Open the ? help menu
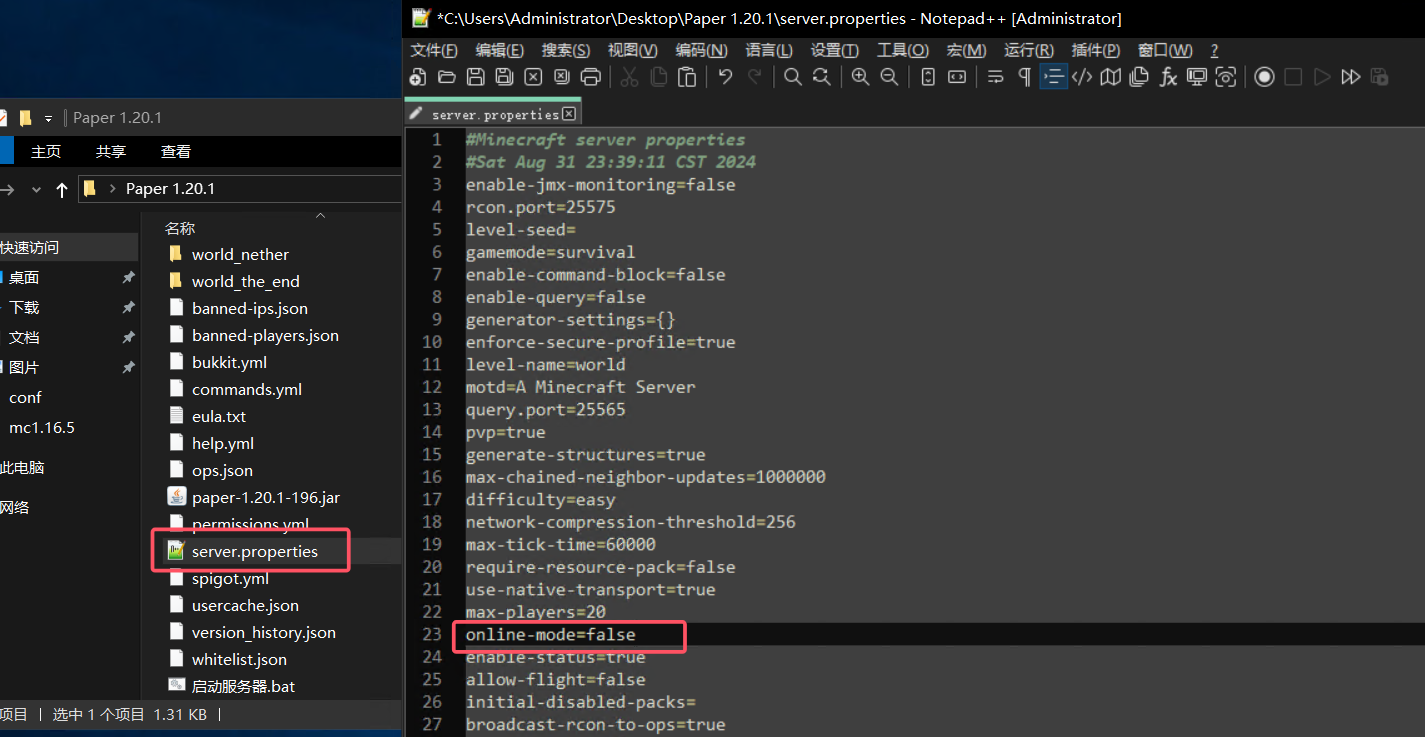 tap(1214, 50)
